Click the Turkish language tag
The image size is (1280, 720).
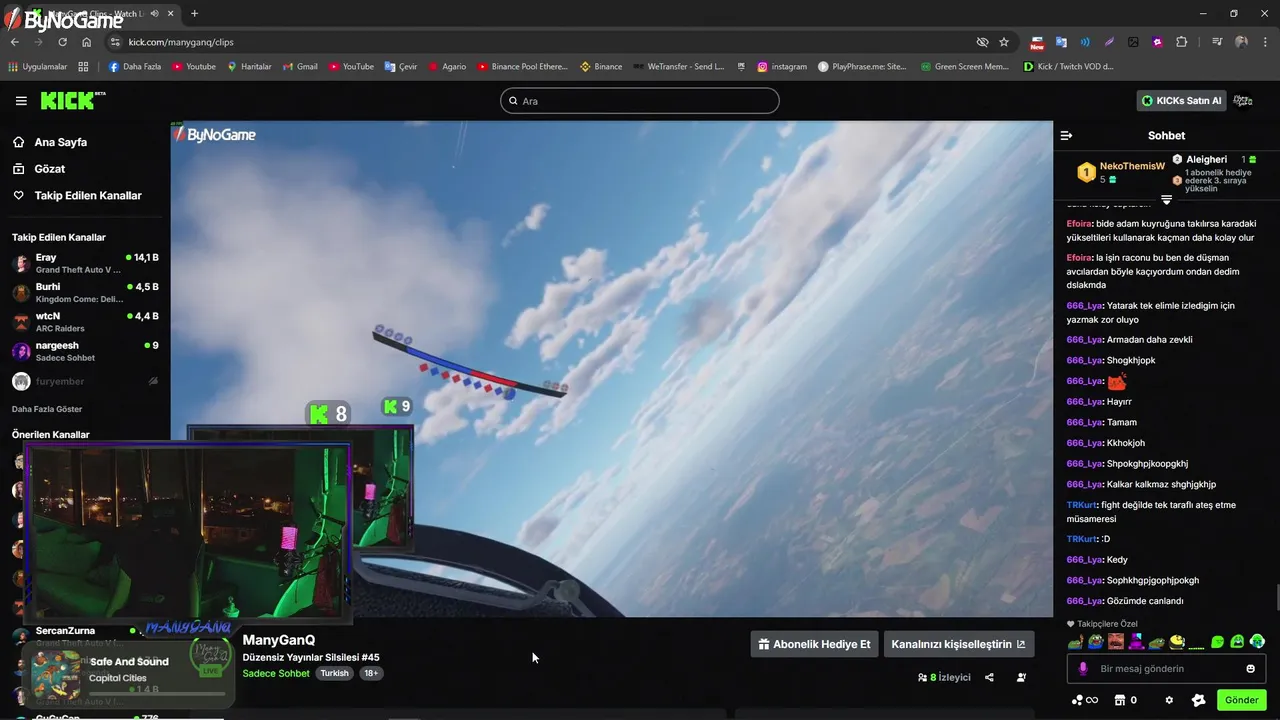point(334,674)
